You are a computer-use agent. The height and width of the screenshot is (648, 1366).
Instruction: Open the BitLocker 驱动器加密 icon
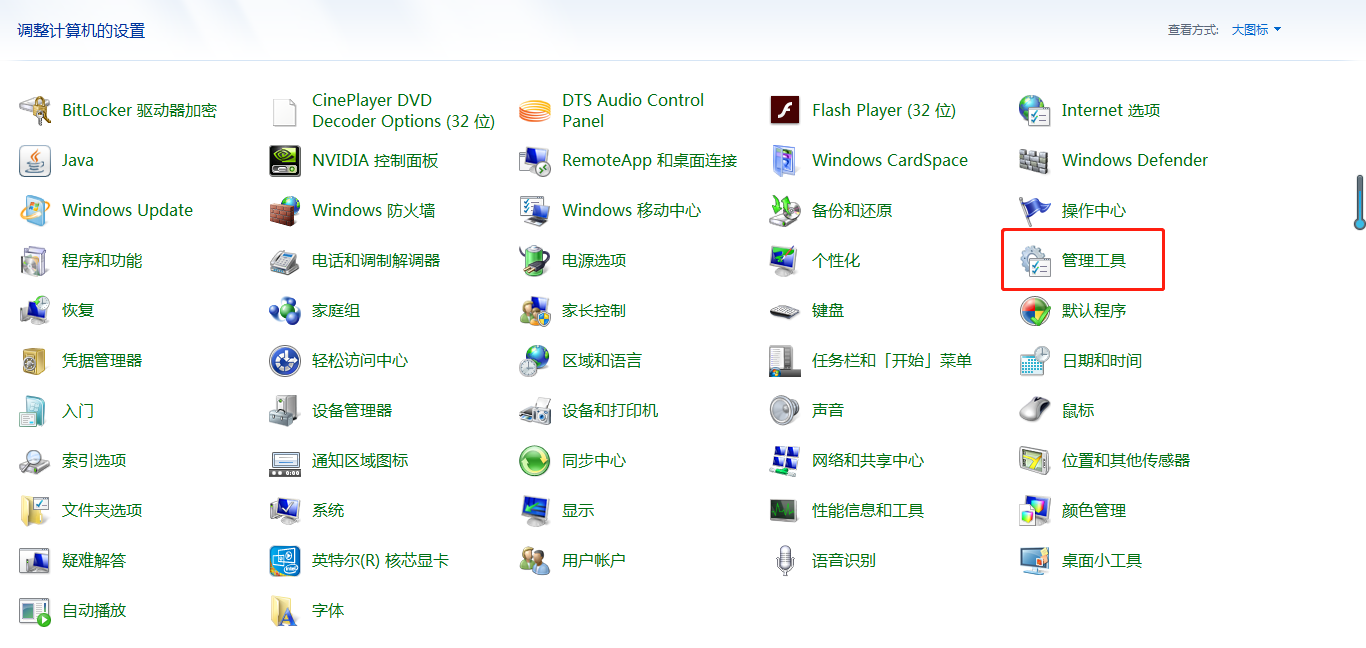coord(35,110)
